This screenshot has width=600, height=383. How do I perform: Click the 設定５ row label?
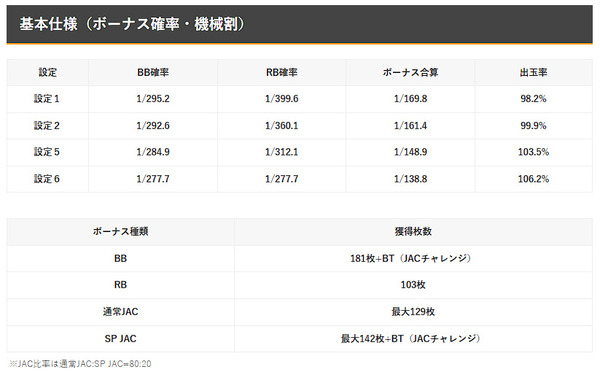point(47,152)
